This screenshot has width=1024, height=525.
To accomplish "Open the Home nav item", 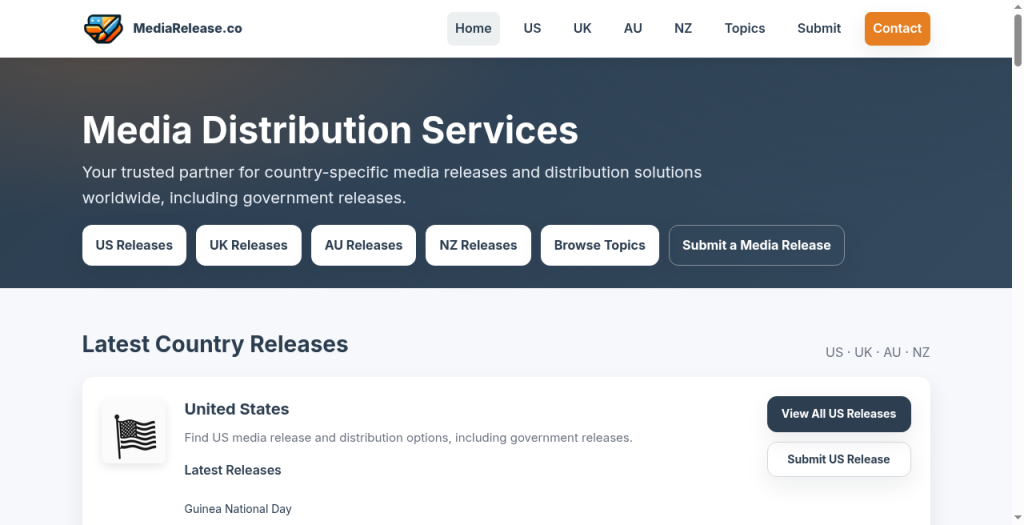I will point(473,29).
